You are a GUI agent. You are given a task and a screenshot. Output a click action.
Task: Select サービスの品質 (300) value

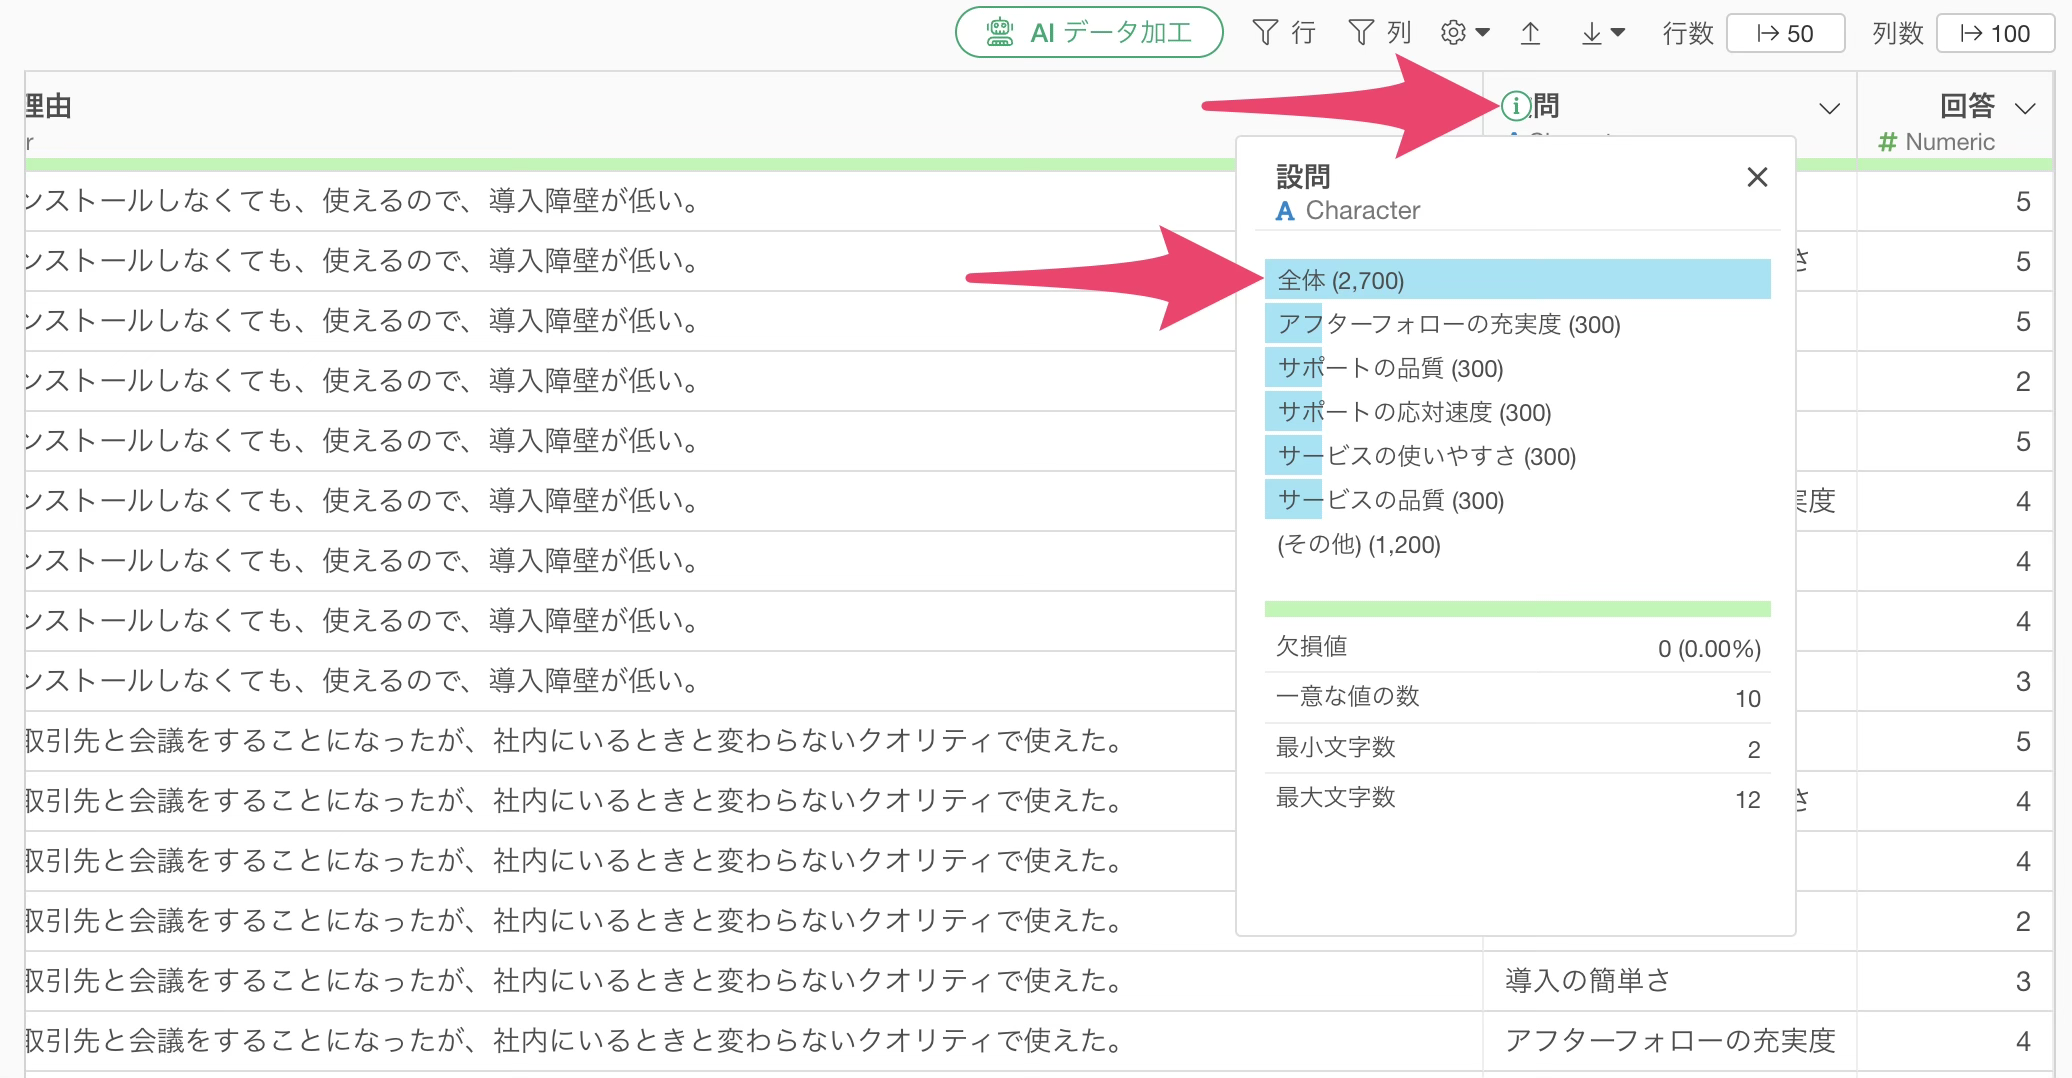click(x=1390, y=500)
